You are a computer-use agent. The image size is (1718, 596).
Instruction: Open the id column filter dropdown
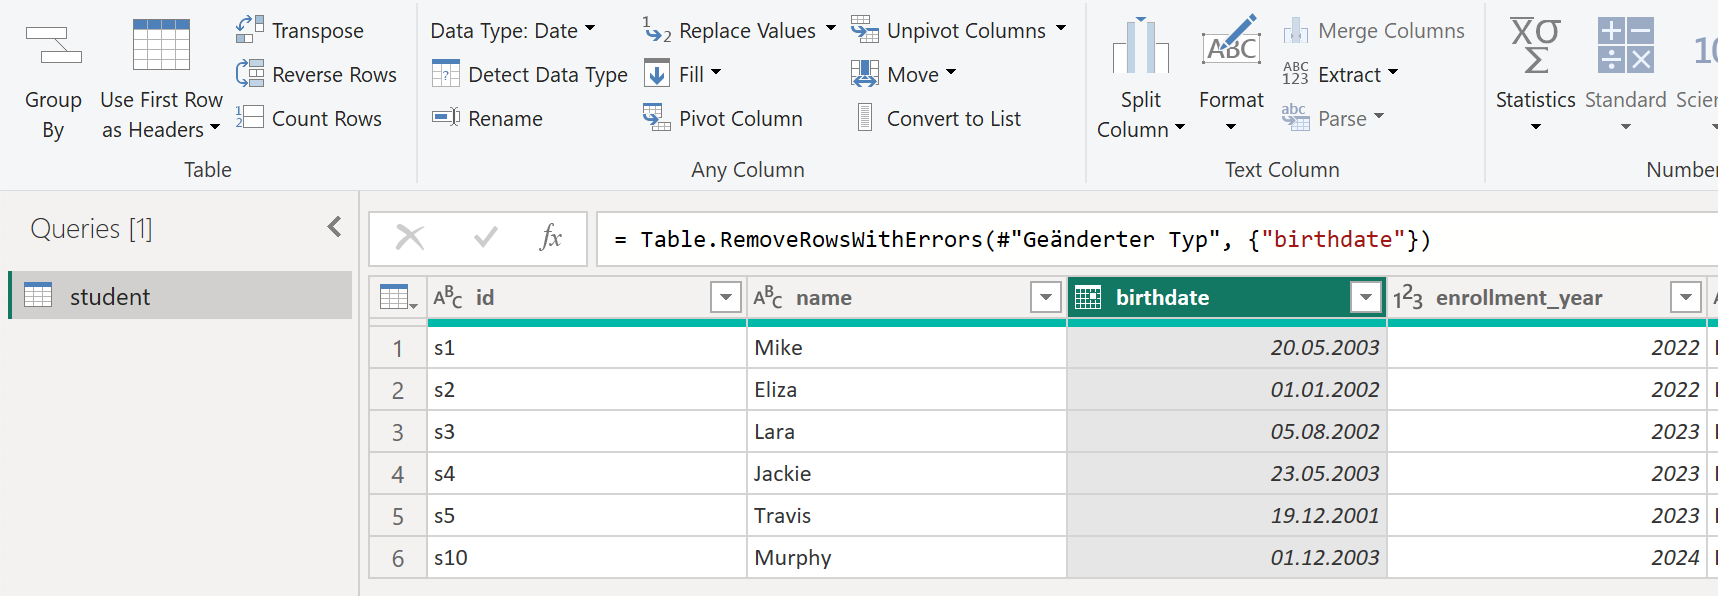[726, 297]
